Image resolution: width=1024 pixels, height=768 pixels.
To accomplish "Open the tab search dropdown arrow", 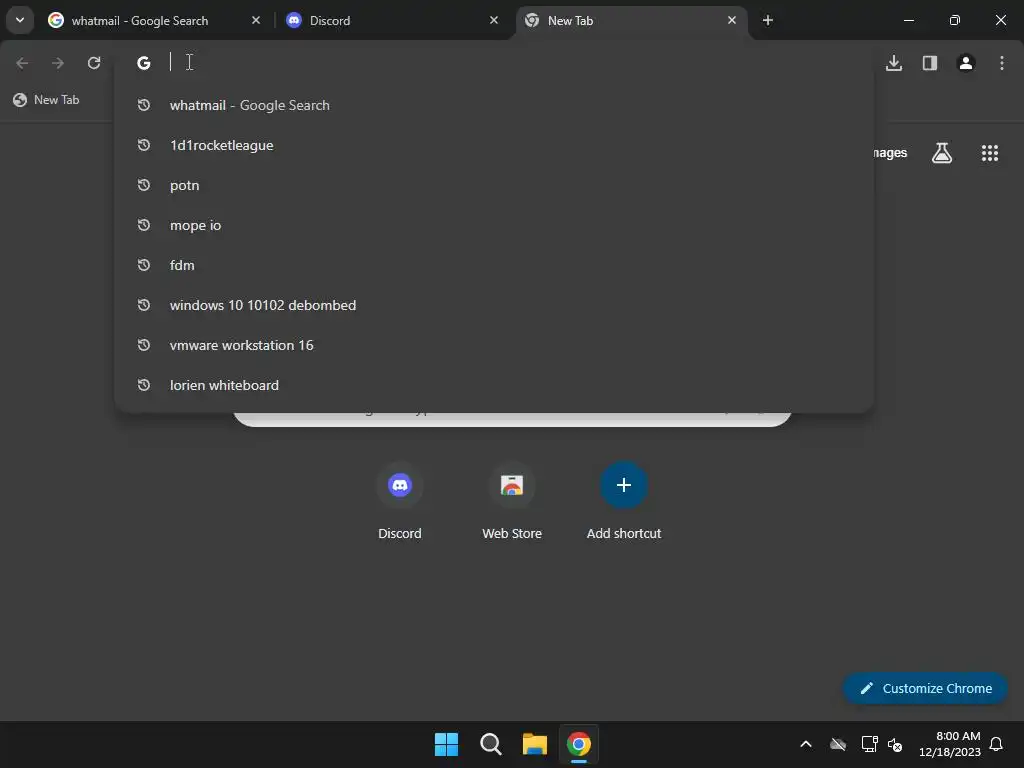I will [20, 20].
